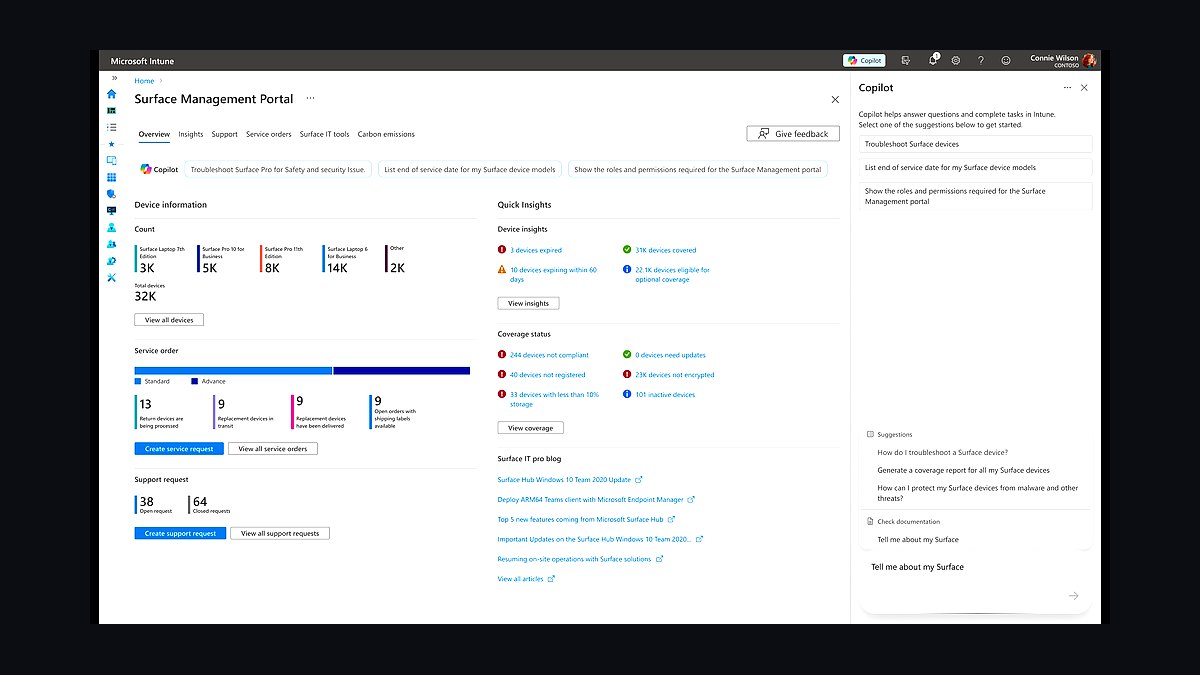
Task: Open the Groups icon in the sidebar
Action: (111, 244)
